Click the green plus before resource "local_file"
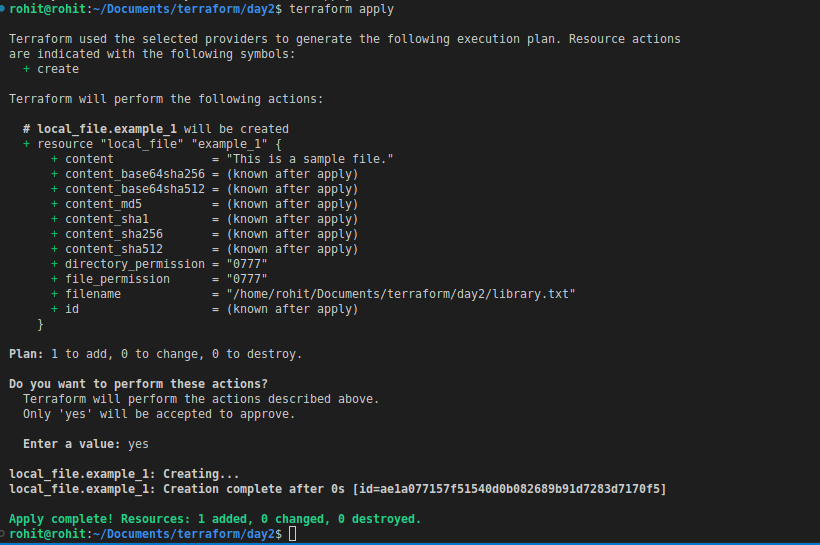Viewport: 820px width, 545px height. (x=26, y=144)
